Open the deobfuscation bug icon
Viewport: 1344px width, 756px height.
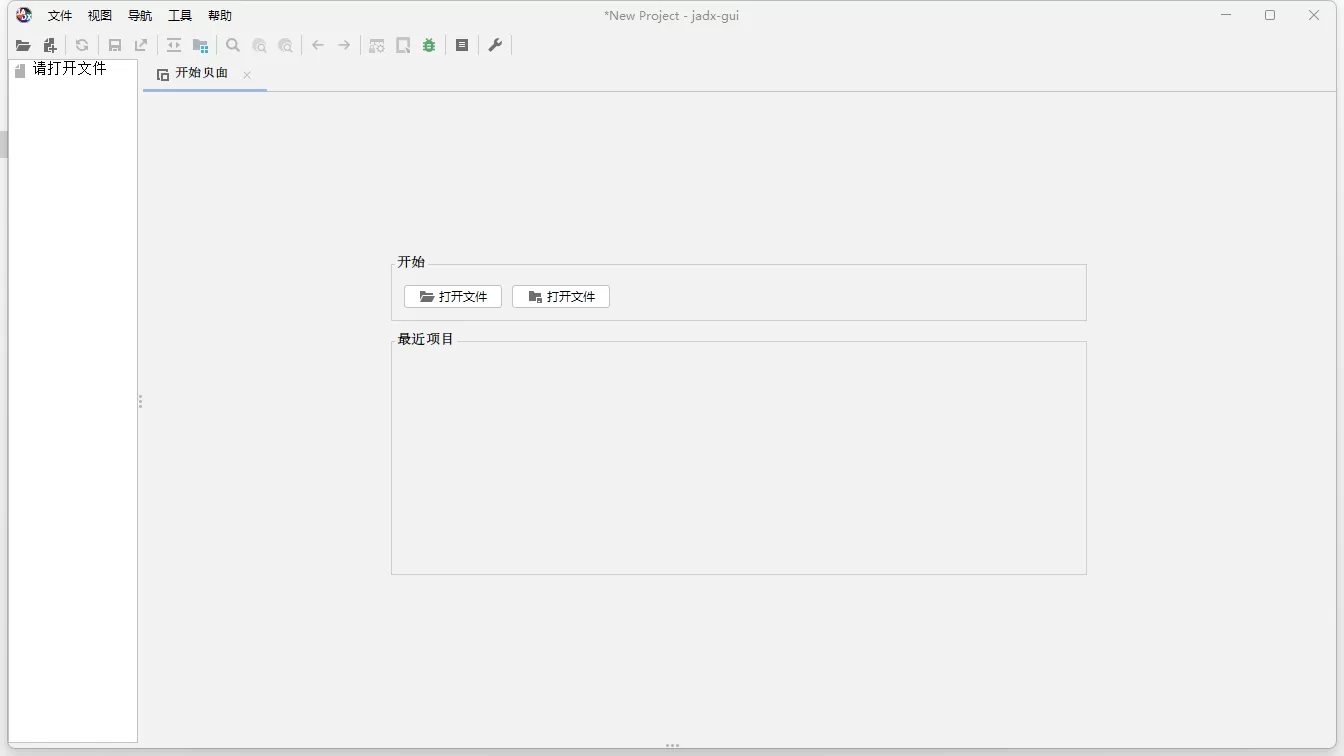pos(428,45)
